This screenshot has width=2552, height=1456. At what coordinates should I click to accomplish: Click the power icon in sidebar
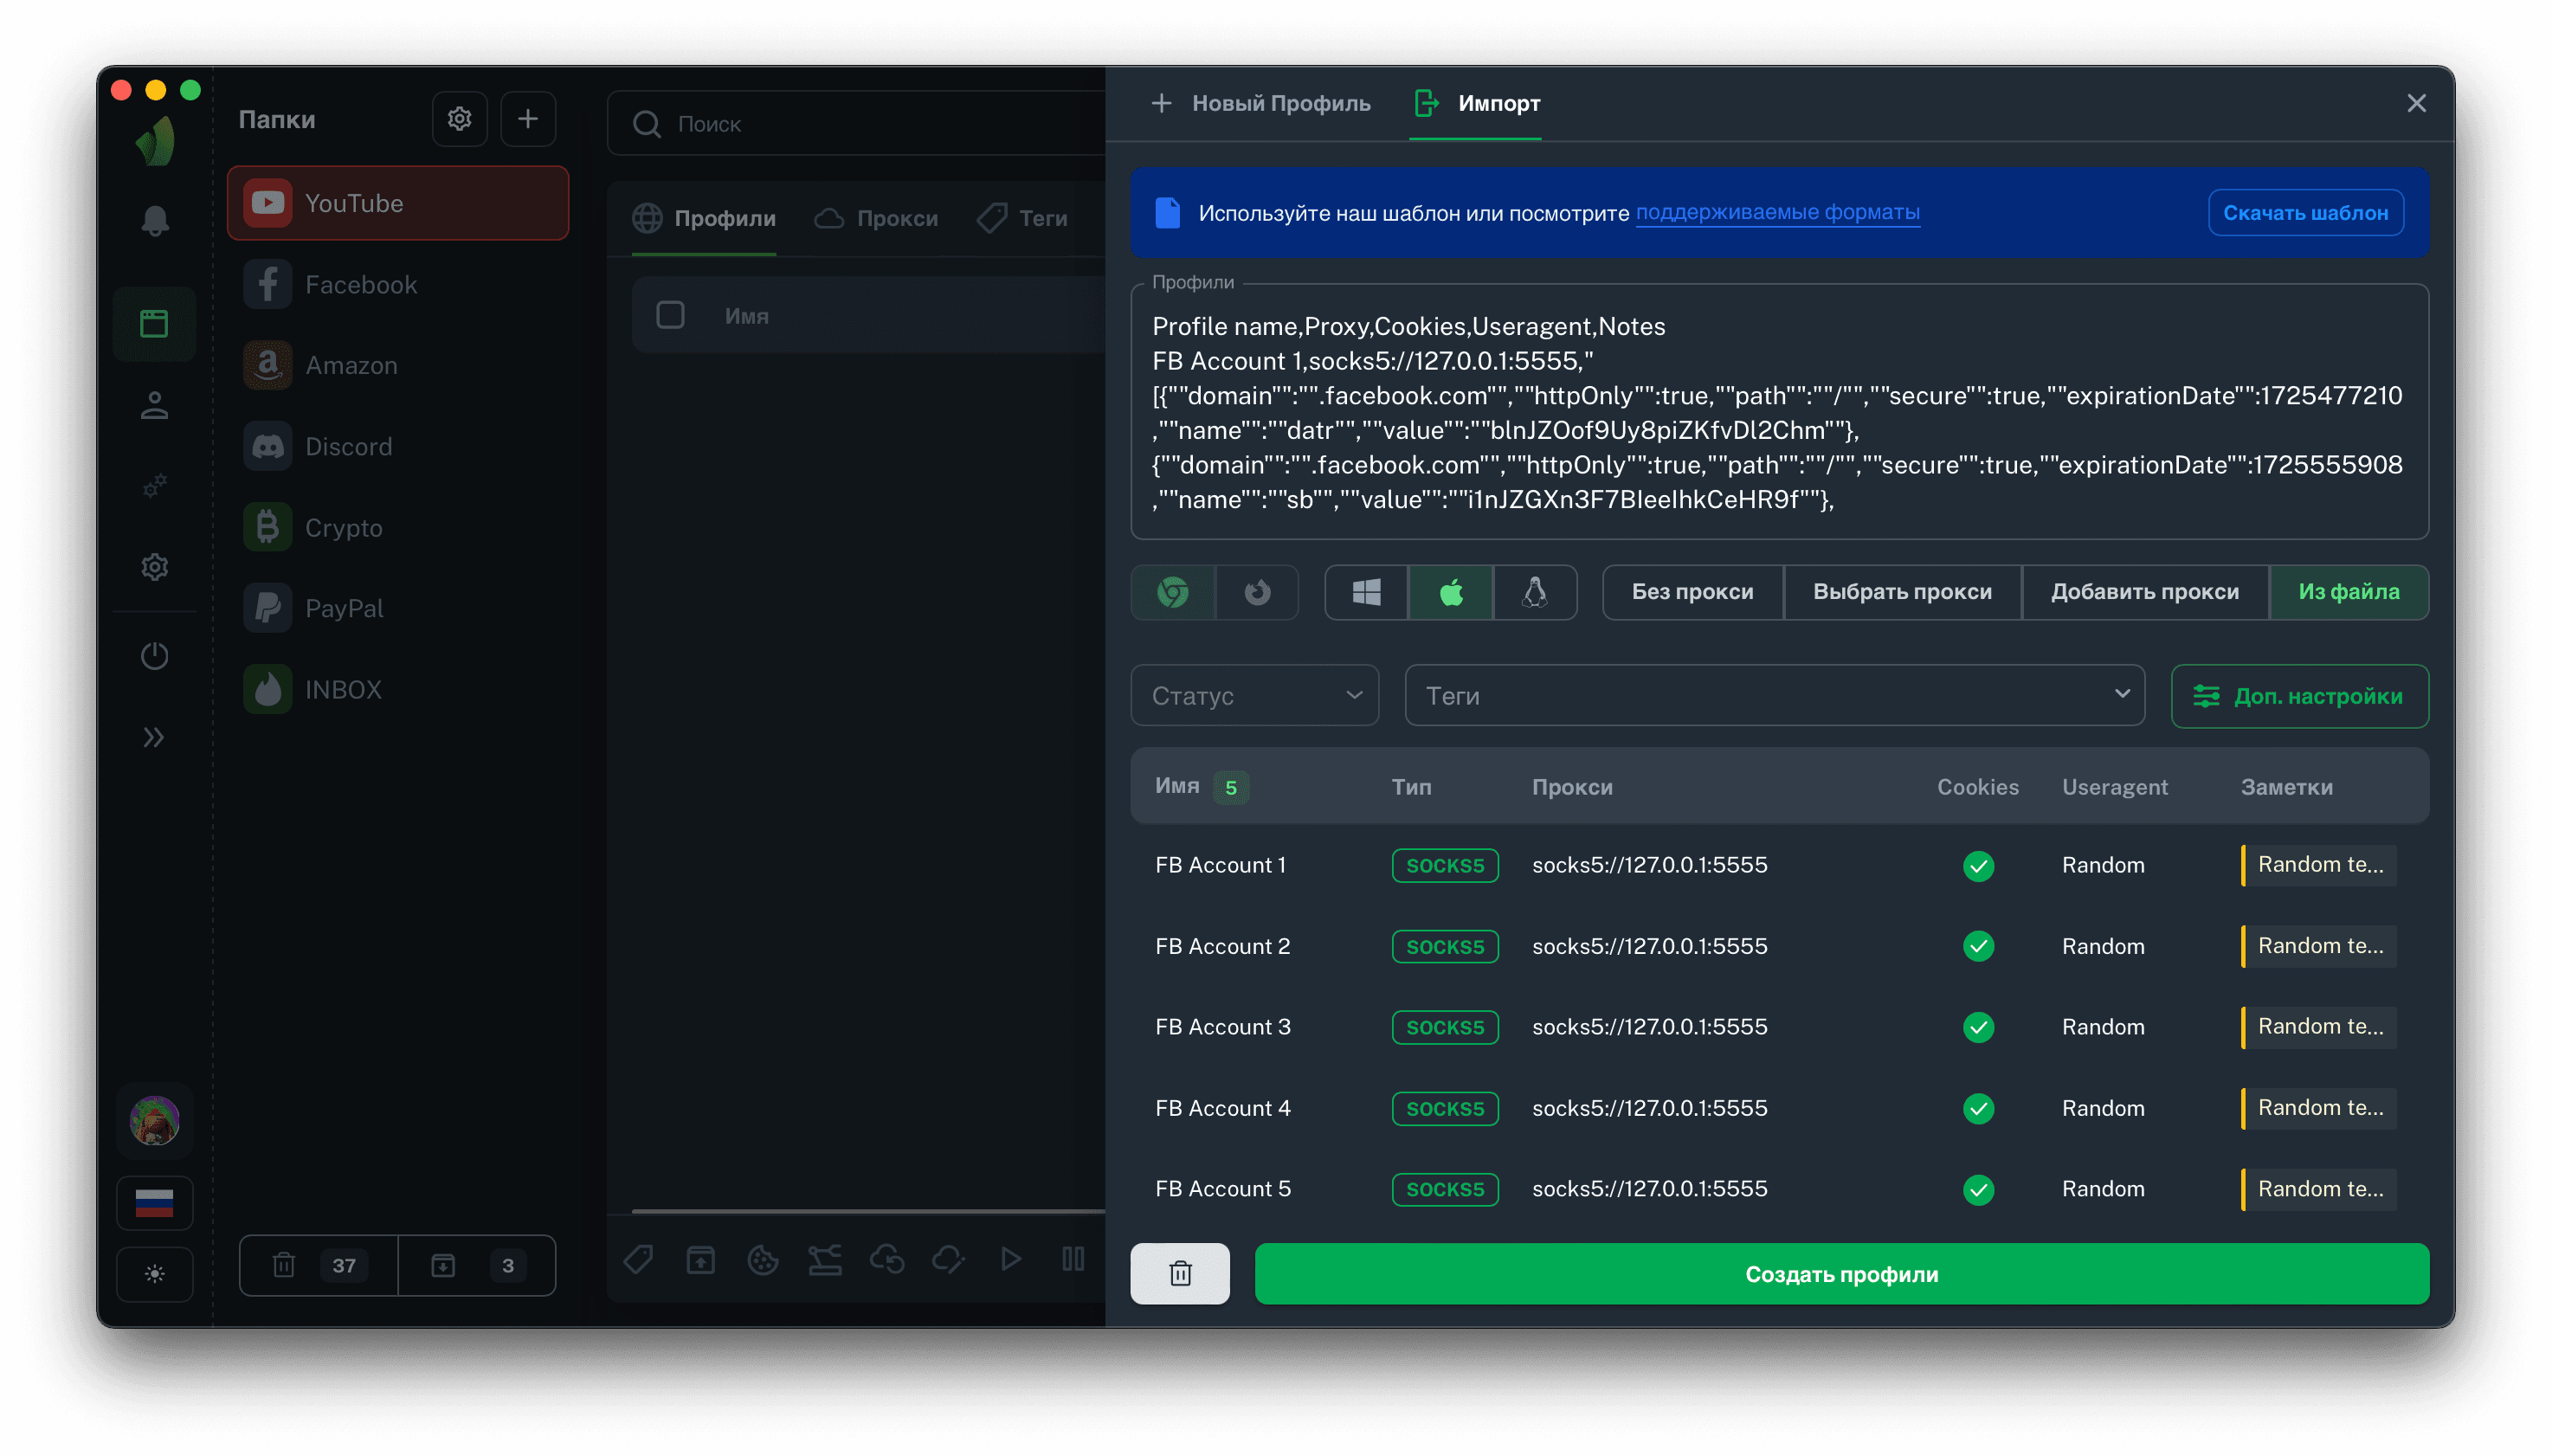click(154, 656)
